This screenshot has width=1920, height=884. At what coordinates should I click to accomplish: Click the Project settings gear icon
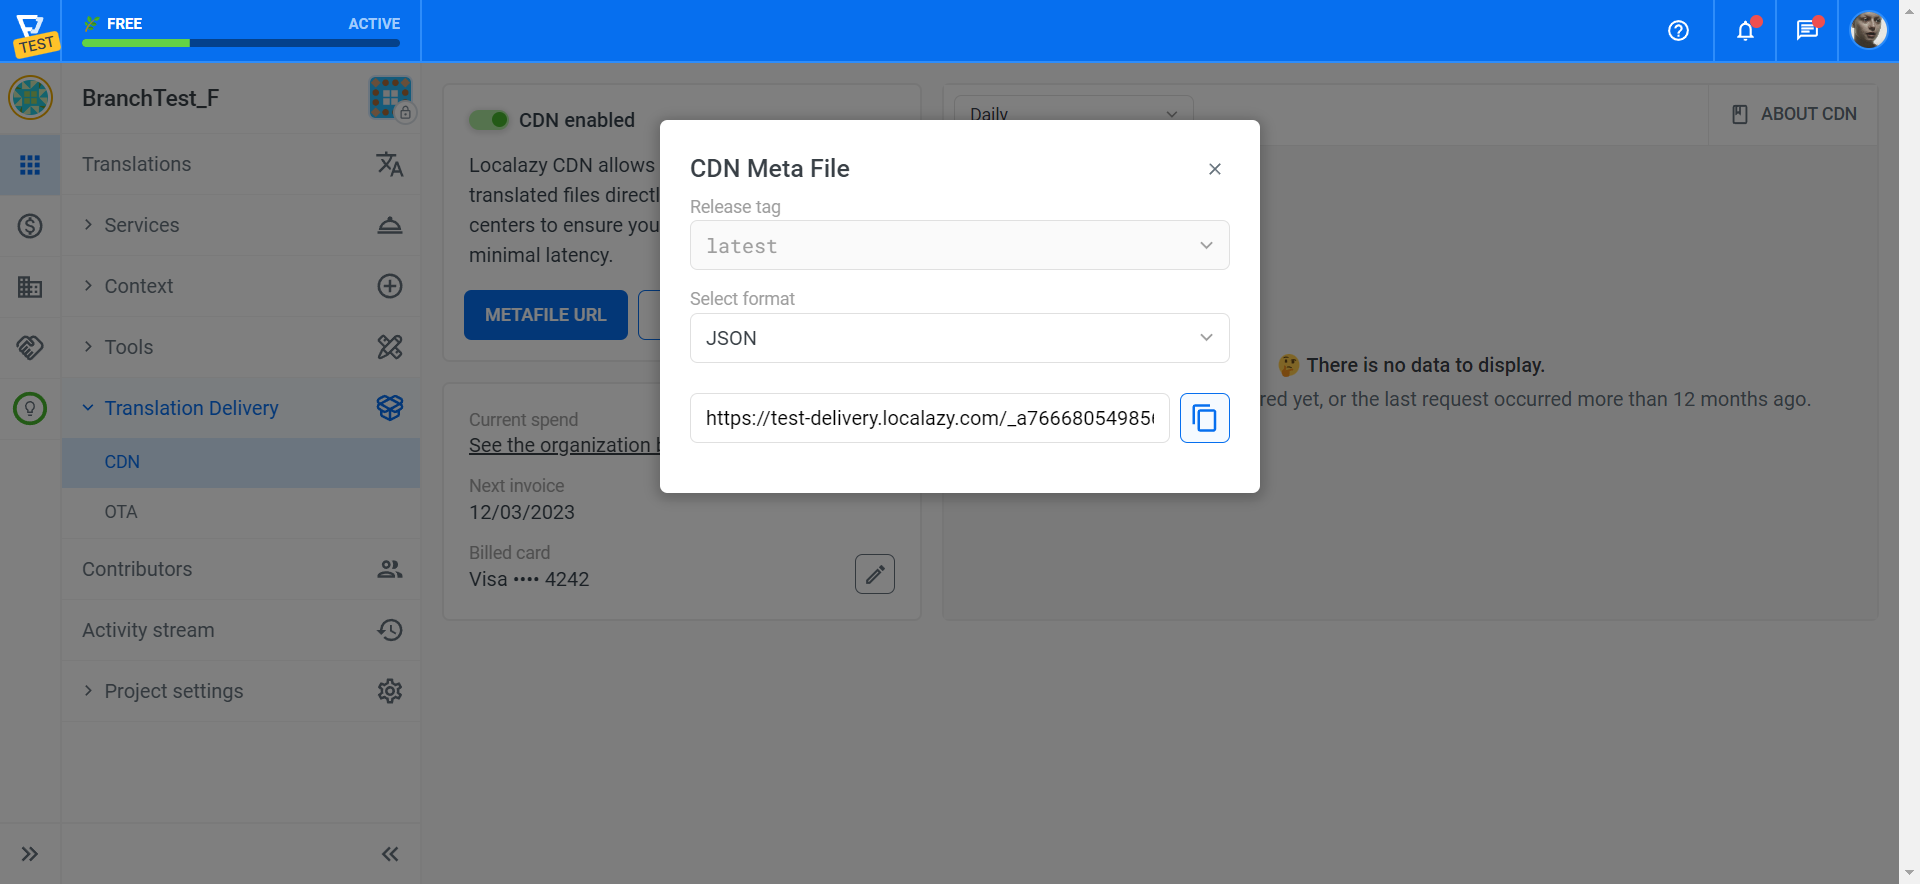click(390, 691)
